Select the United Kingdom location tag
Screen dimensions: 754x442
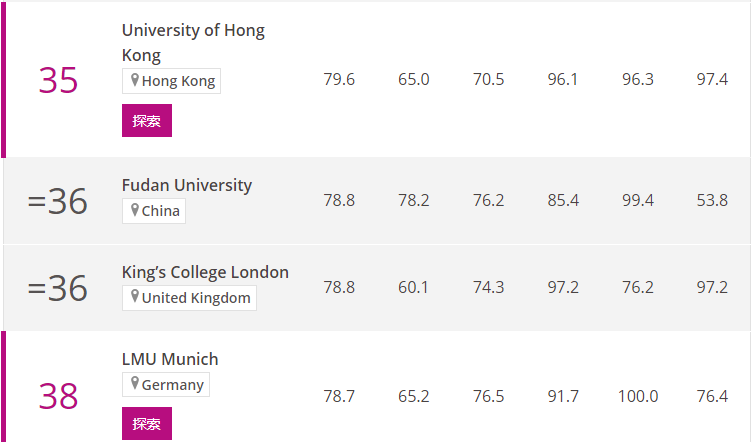point(189,298)
